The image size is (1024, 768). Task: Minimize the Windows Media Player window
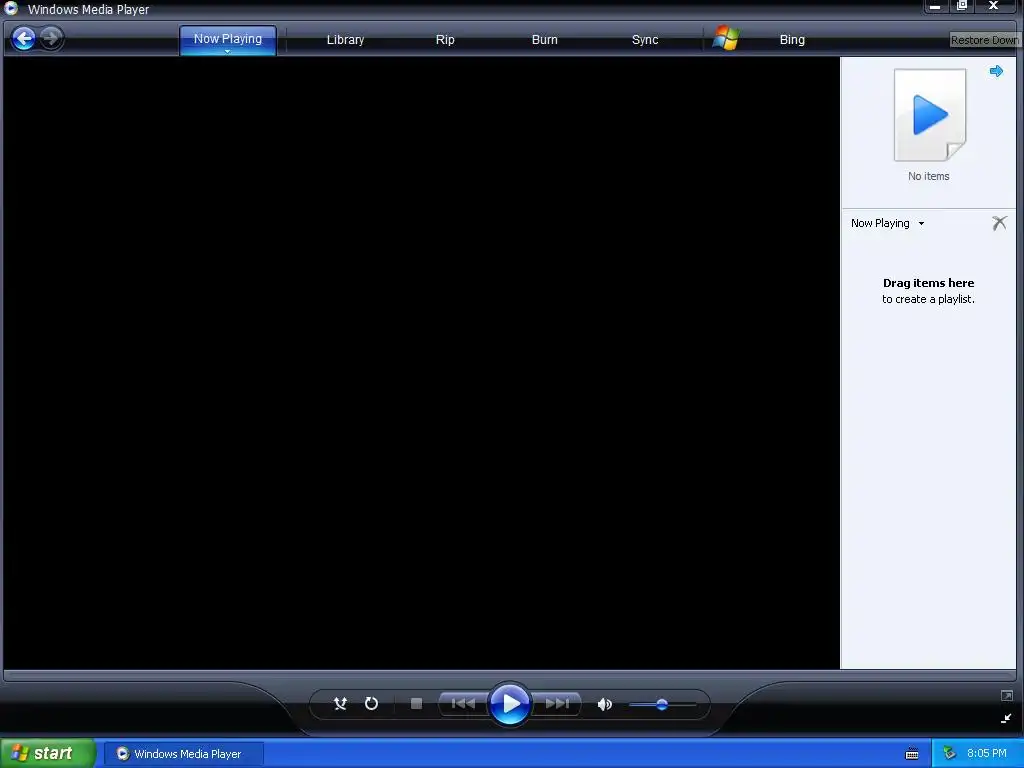tap(935, 7)
